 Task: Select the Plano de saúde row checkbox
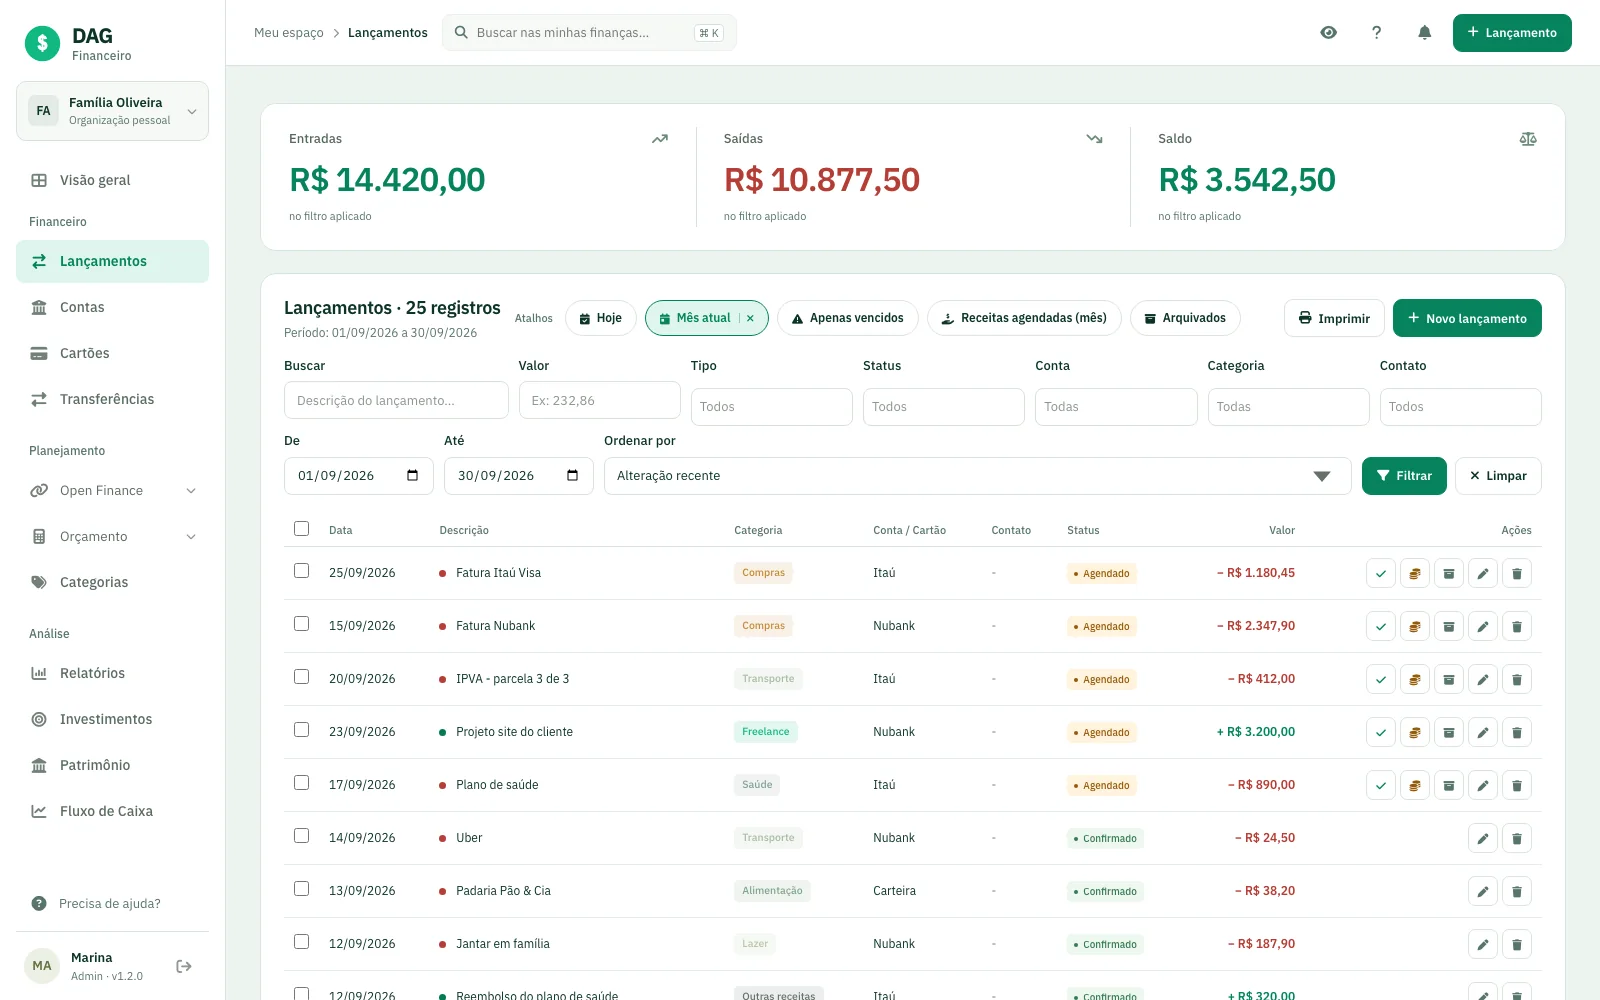tap(301, 782)
